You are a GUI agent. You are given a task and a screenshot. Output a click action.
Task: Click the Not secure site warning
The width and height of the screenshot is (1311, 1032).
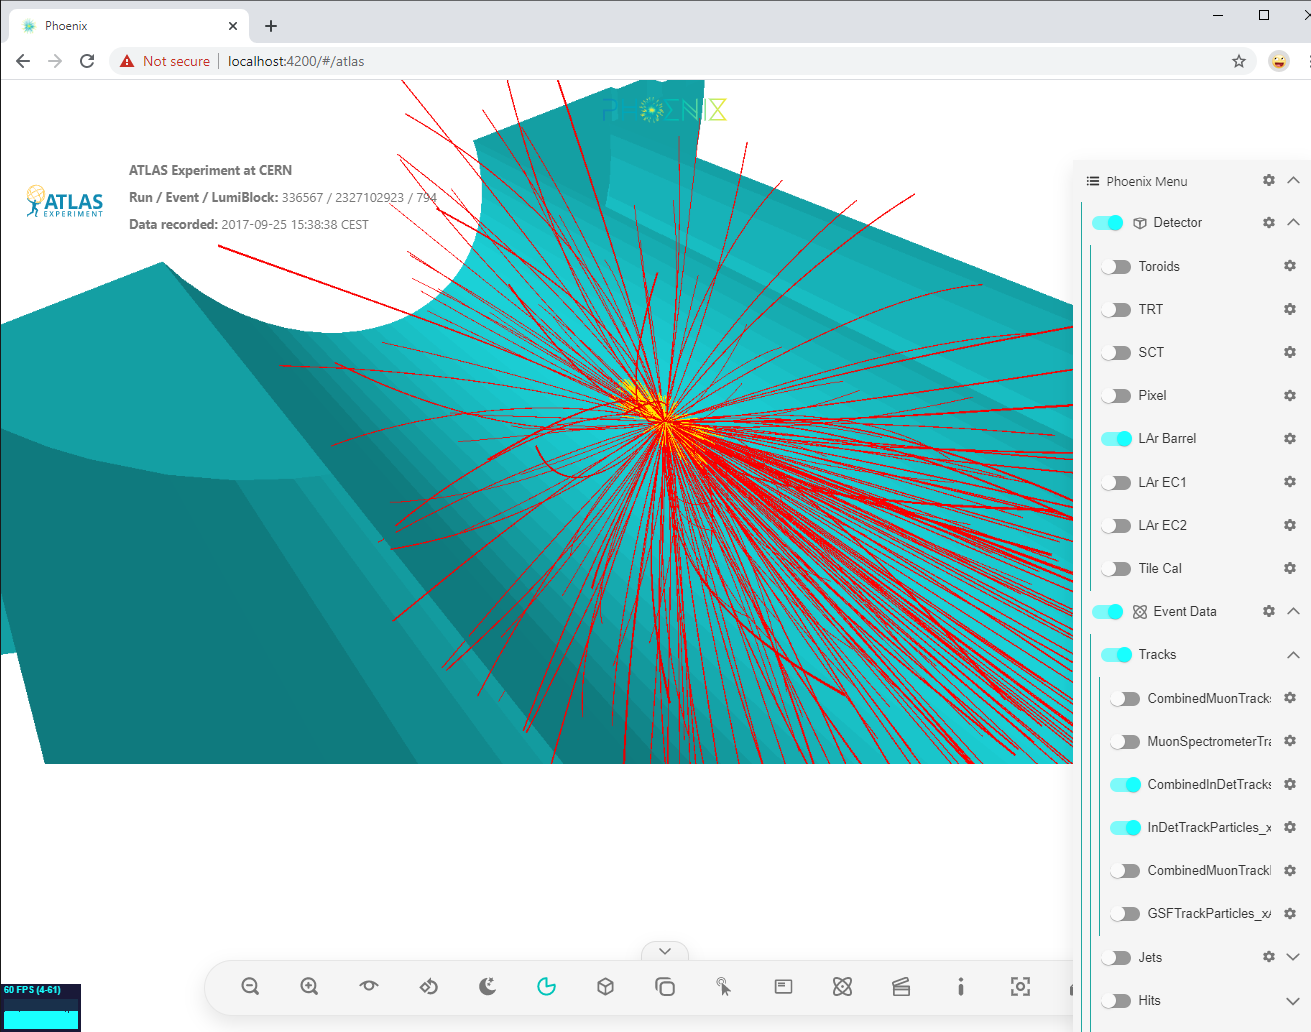pyautogui.click(x=165, y=61)
